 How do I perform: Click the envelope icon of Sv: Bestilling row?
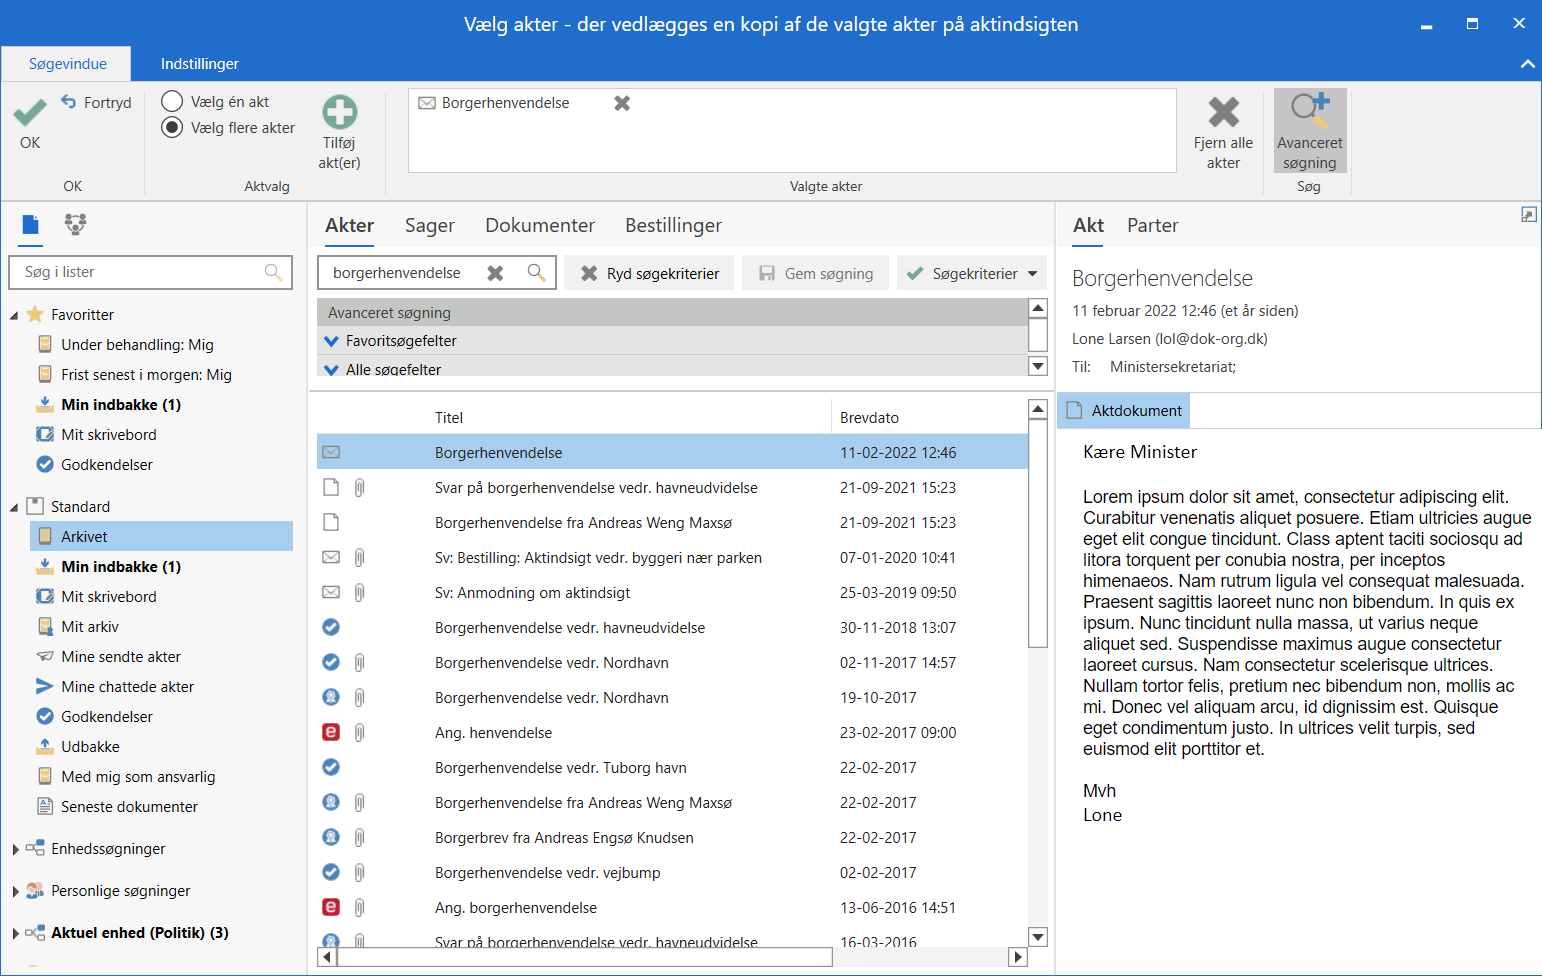click(x=331, y=557)
